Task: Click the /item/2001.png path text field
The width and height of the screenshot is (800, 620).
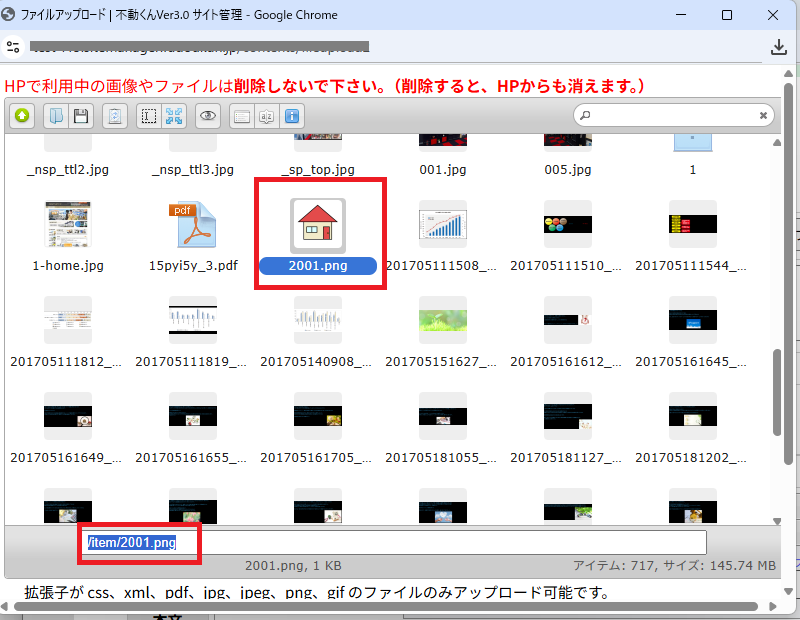Action: click(395, 542)
